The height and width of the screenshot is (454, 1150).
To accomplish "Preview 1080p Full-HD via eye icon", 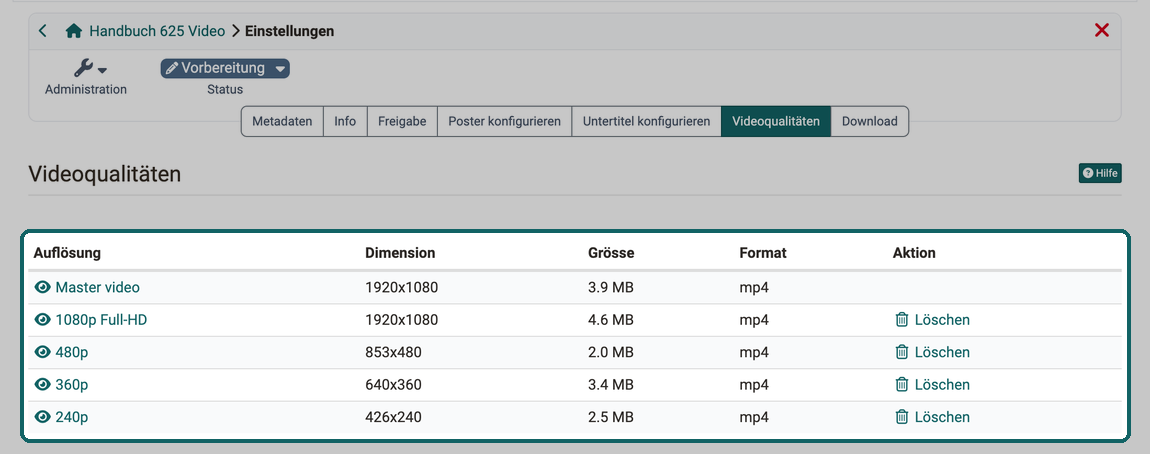I will point(43,320).
